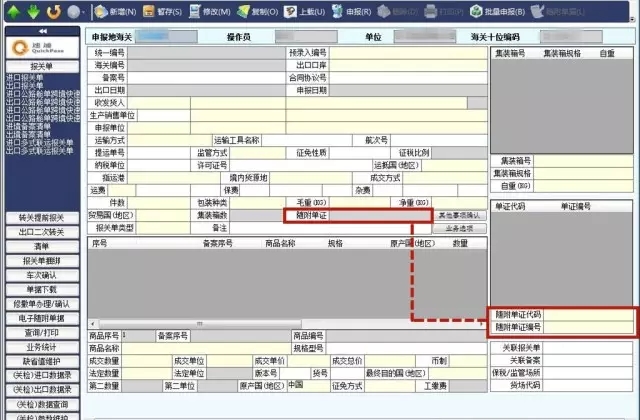Click 申报(R) declare toolbar button

(351, 11)
